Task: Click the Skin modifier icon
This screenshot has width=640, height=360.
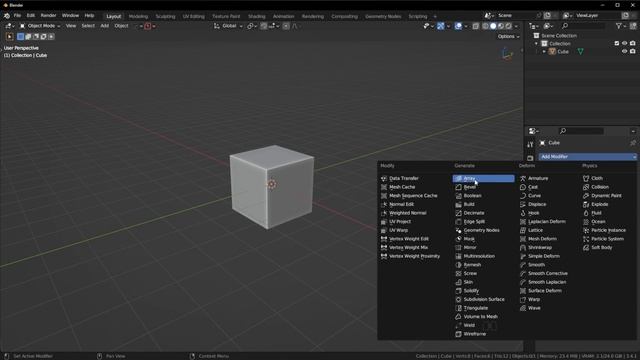Action: [x=458, y=282]
